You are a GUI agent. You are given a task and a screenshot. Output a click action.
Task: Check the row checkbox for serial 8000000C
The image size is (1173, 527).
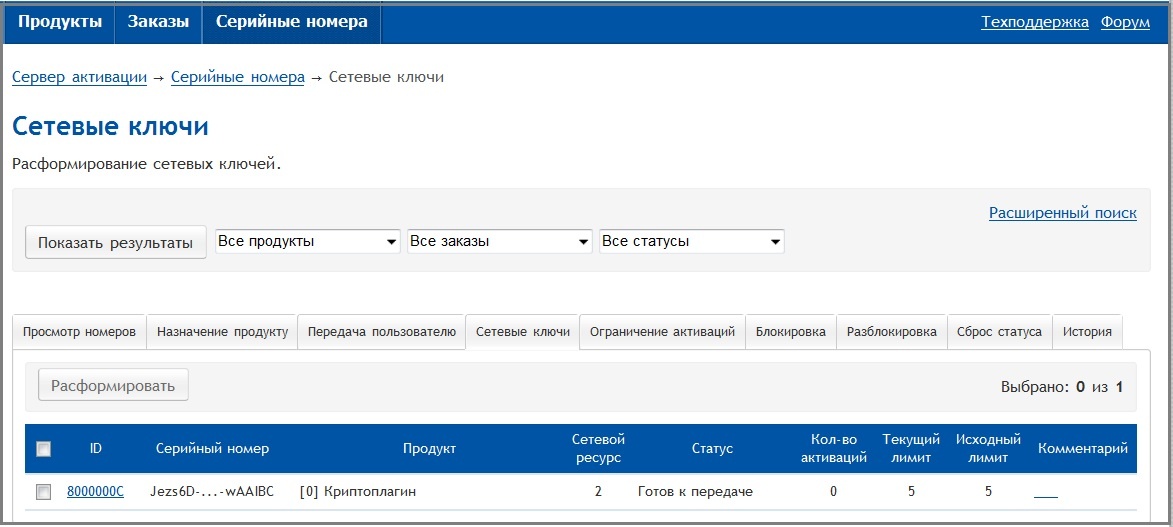click(43, 492)
